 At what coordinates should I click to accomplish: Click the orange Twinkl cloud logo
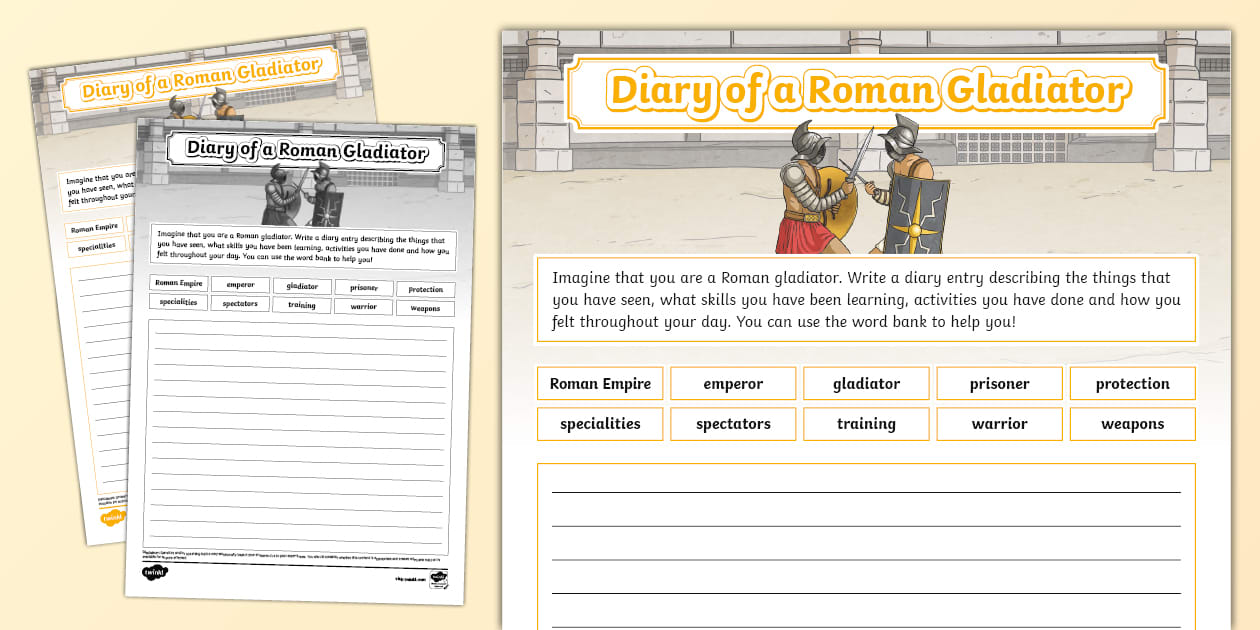(x=113, y=518)
